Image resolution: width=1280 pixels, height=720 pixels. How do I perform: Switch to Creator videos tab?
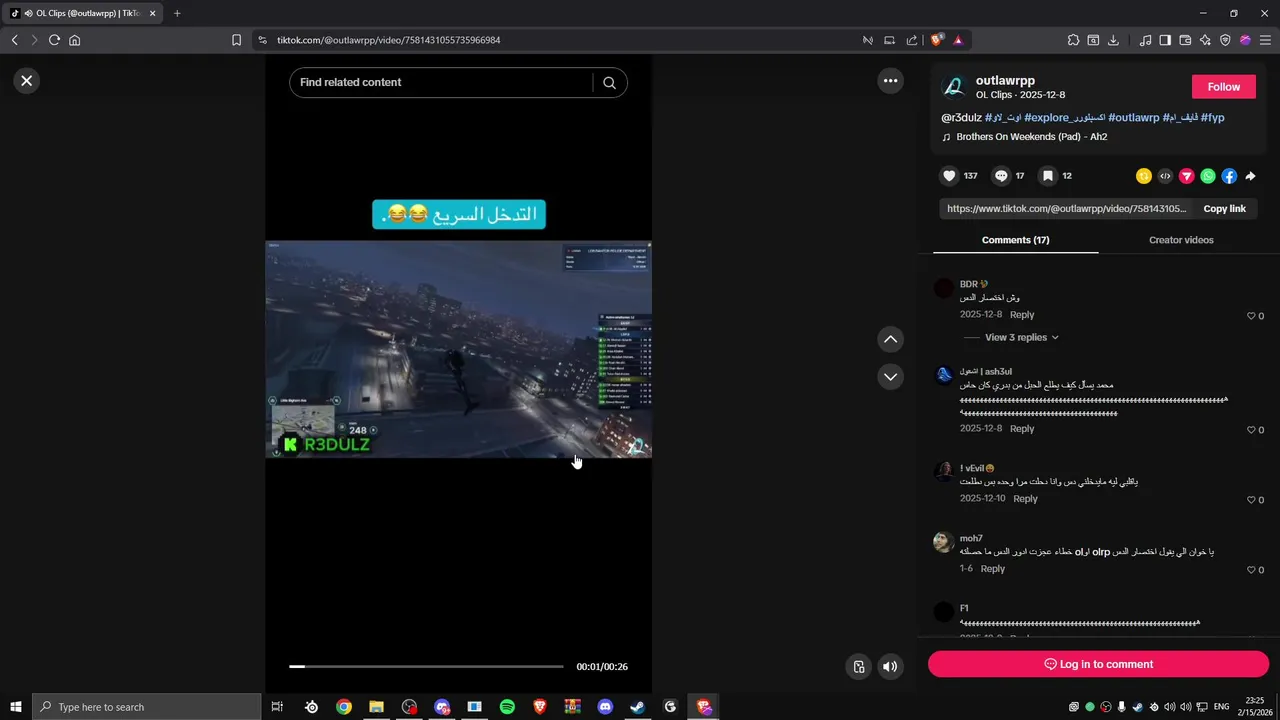click(x=1181, y=240)
